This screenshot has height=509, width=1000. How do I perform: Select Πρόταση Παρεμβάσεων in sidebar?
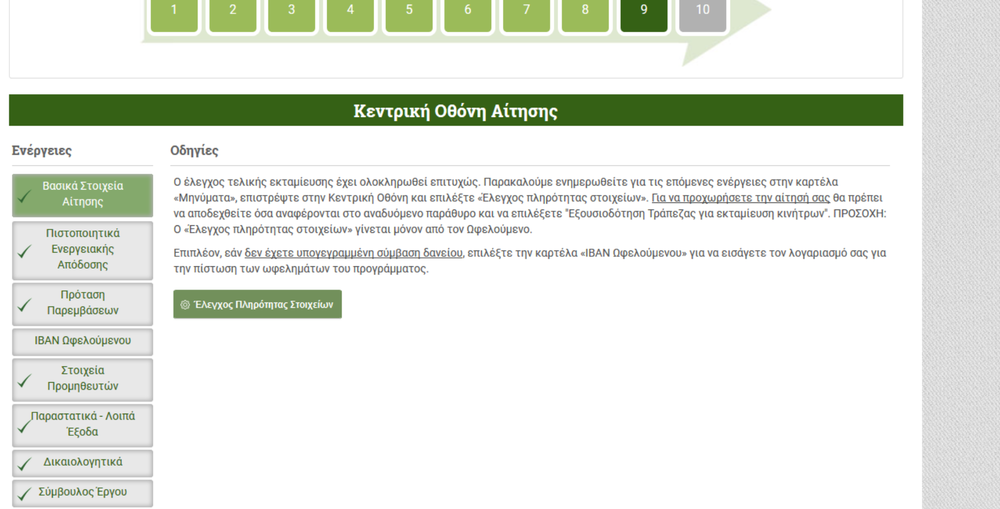click(x=82, y=303)
